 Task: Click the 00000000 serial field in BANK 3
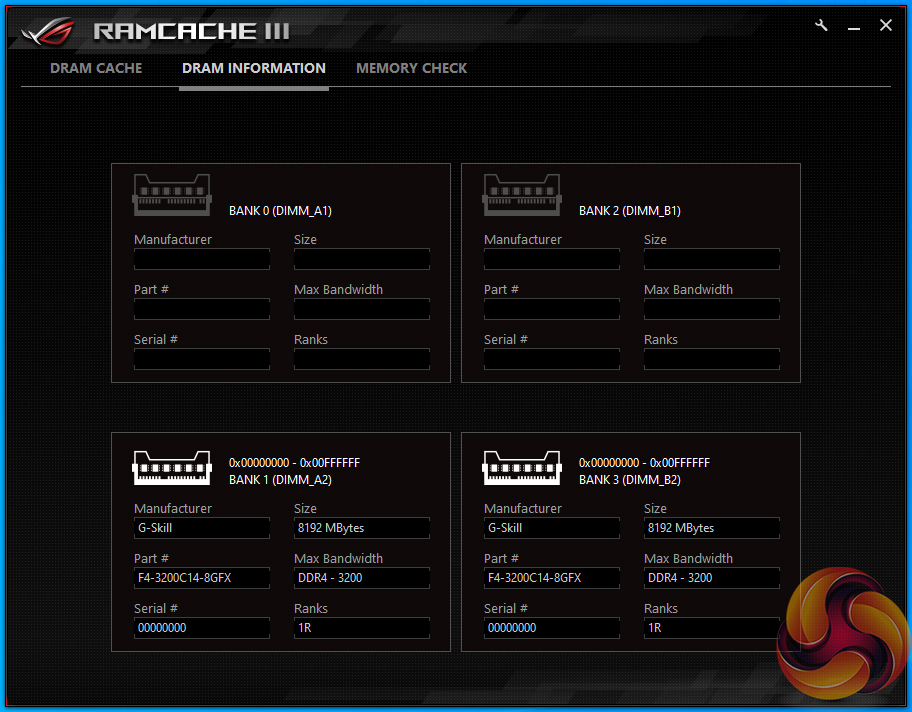coord(552,628)
